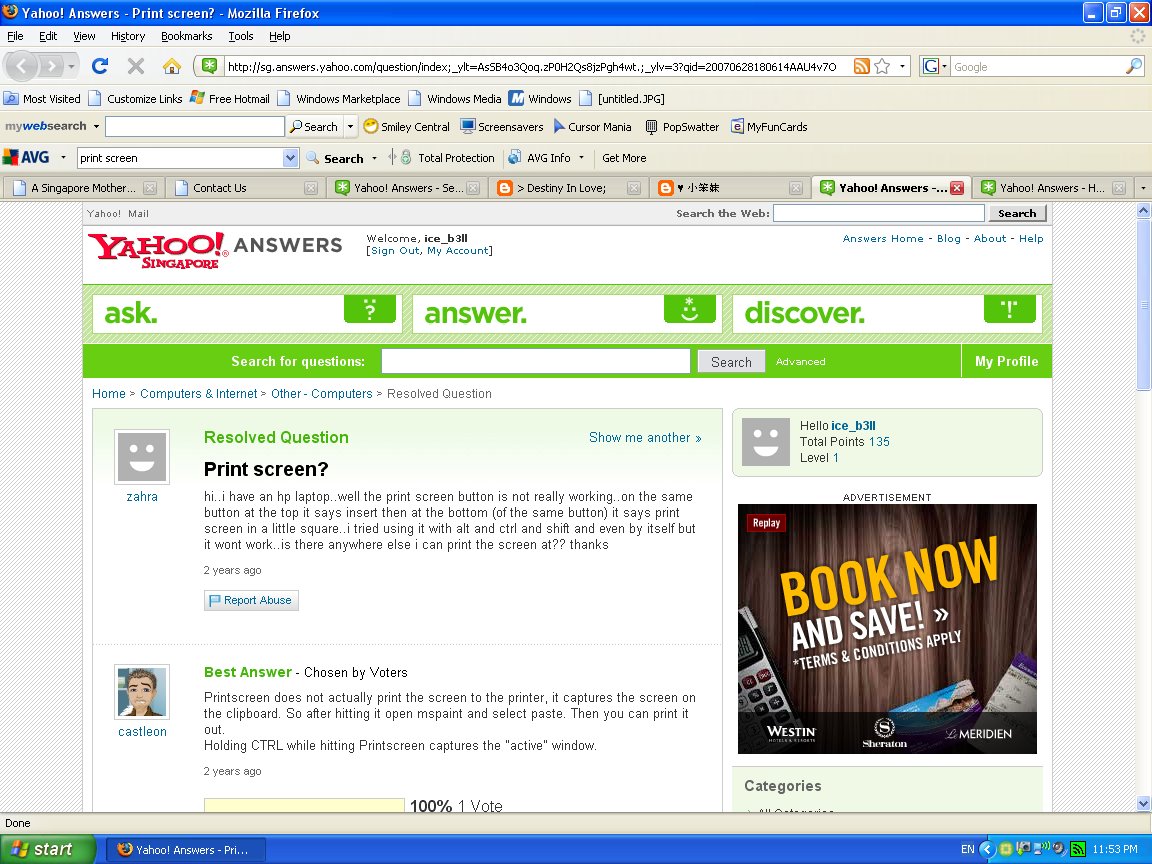Click the Search the Web input field
Image resolution: width=1152 pixels, height=864 pixels.
click(x=879, y=213)
